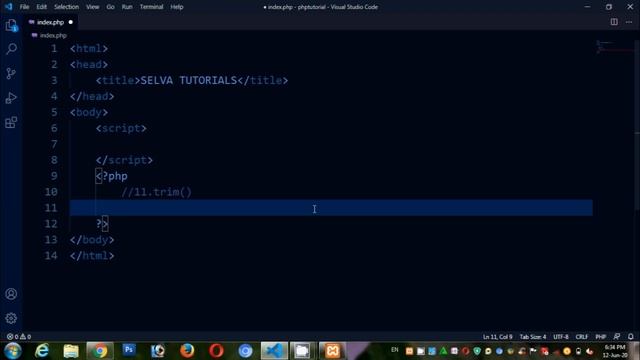Open the Go menu
This screenshot has width=640, height=360.
coord(110,7)
